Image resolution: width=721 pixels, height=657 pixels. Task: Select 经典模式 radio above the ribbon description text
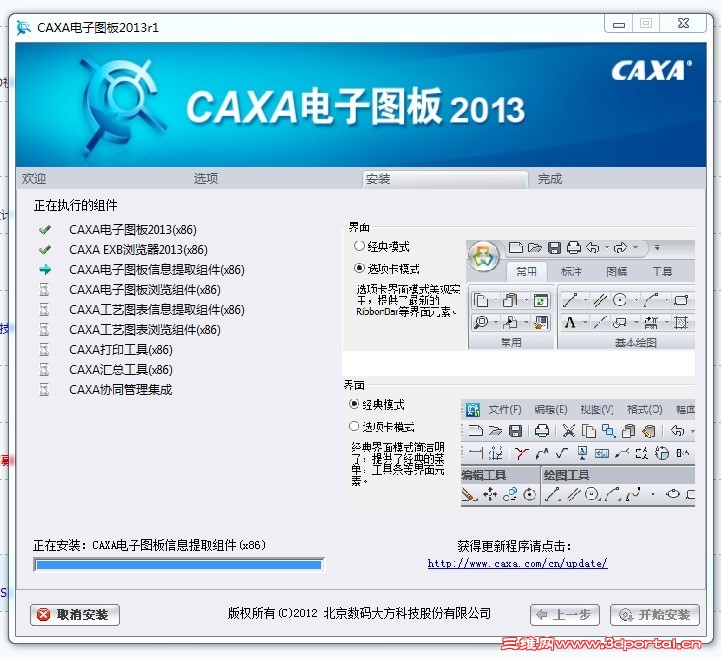[359, 246]
